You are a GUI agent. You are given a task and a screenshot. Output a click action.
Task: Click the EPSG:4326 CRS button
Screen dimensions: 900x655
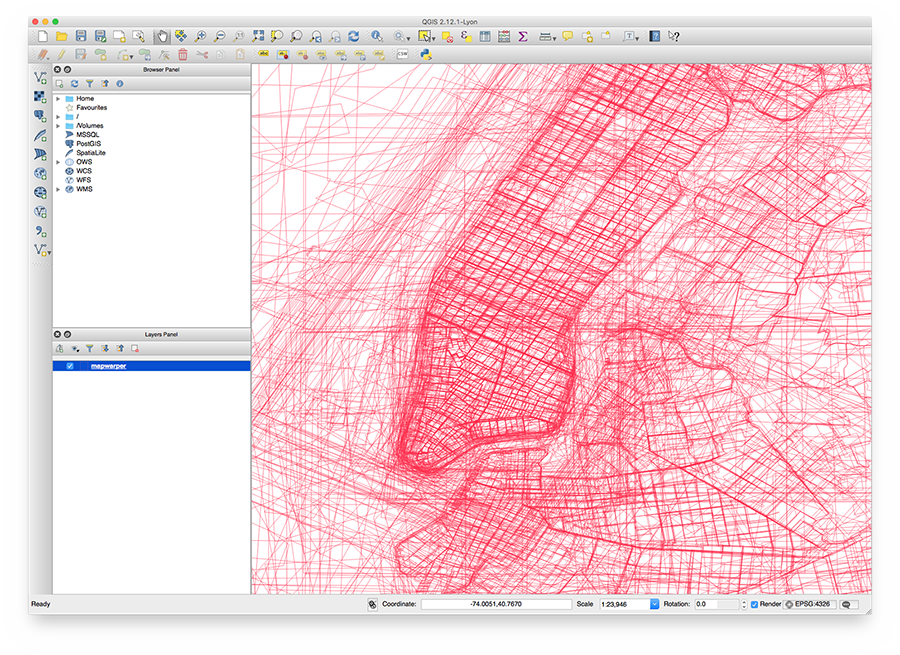tap(811, 604)
